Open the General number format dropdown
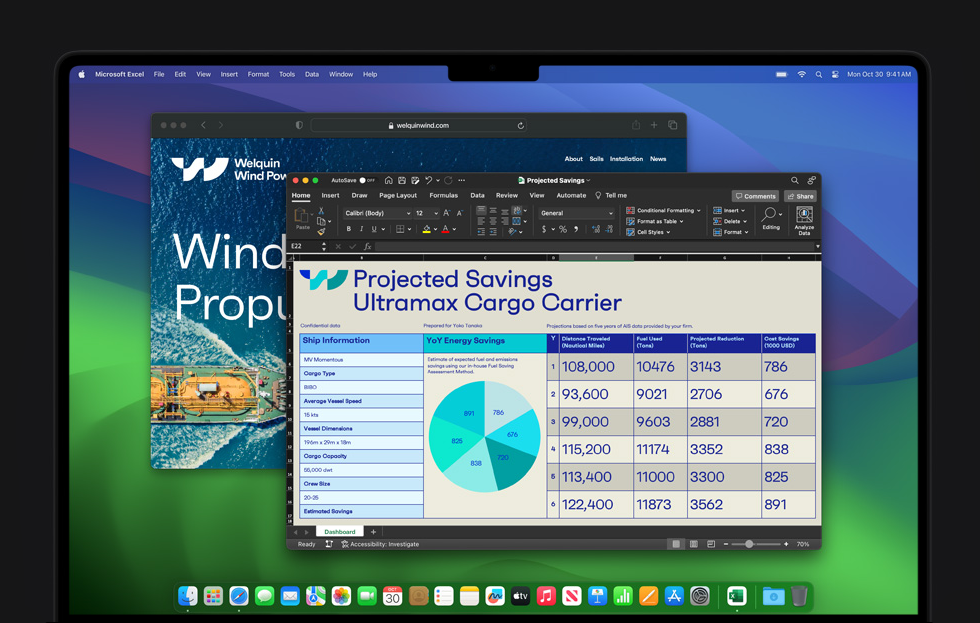Viewport: 980px width, 623px height. tap(576, 213)
